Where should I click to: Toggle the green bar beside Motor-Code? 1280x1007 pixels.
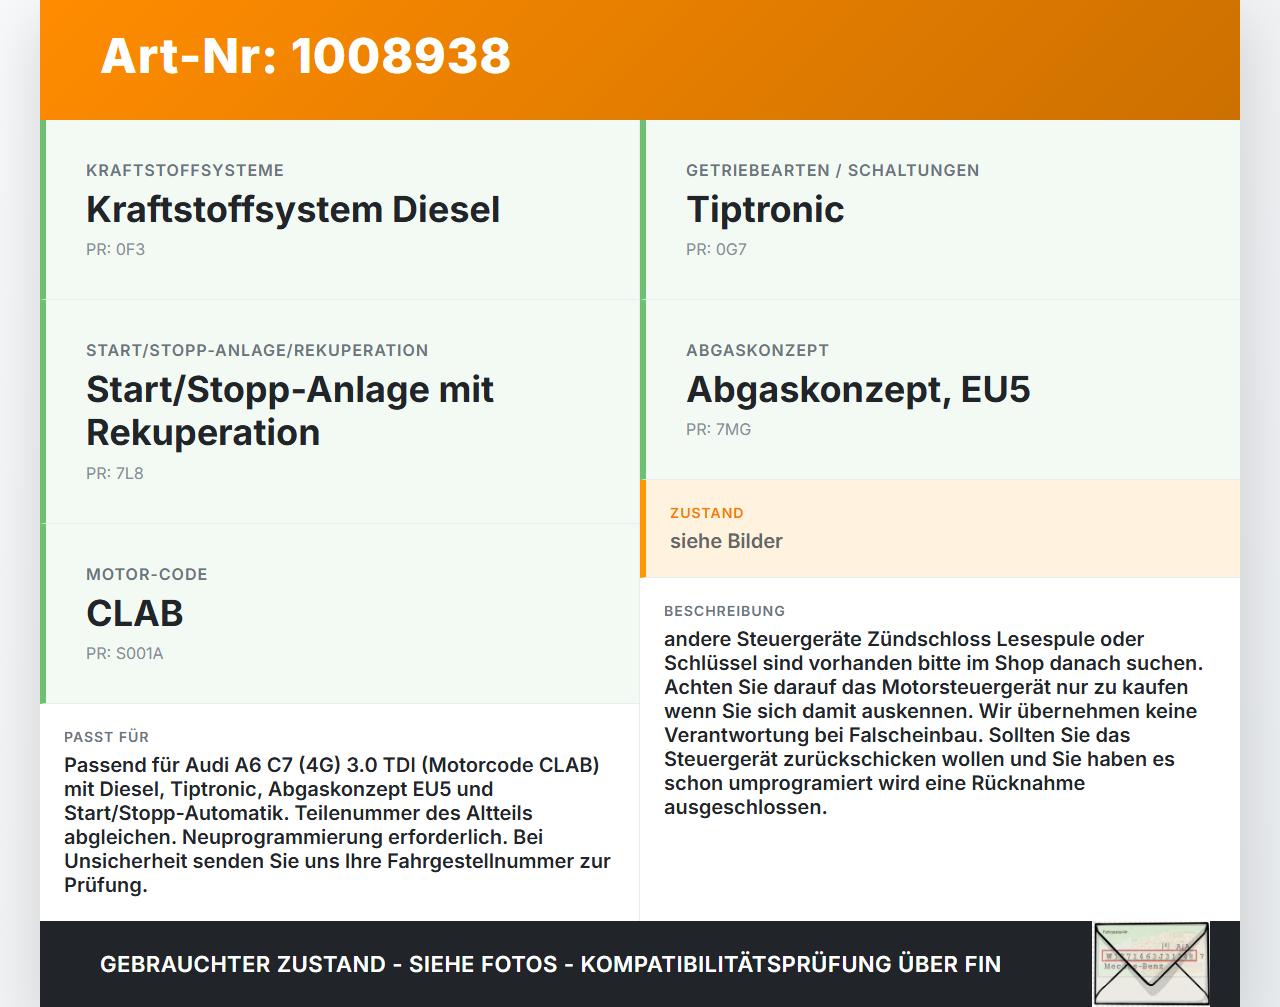tap(42, 614)
